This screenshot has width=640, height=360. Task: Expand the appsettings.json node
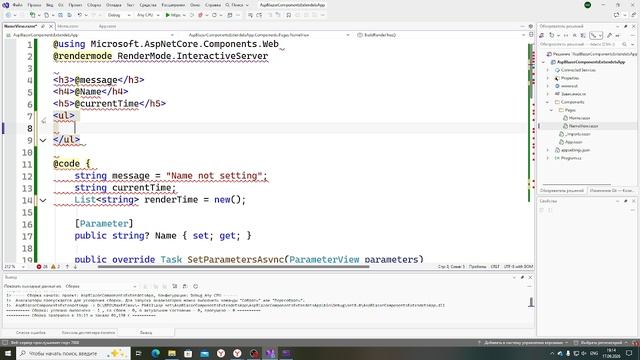point(548,150)
